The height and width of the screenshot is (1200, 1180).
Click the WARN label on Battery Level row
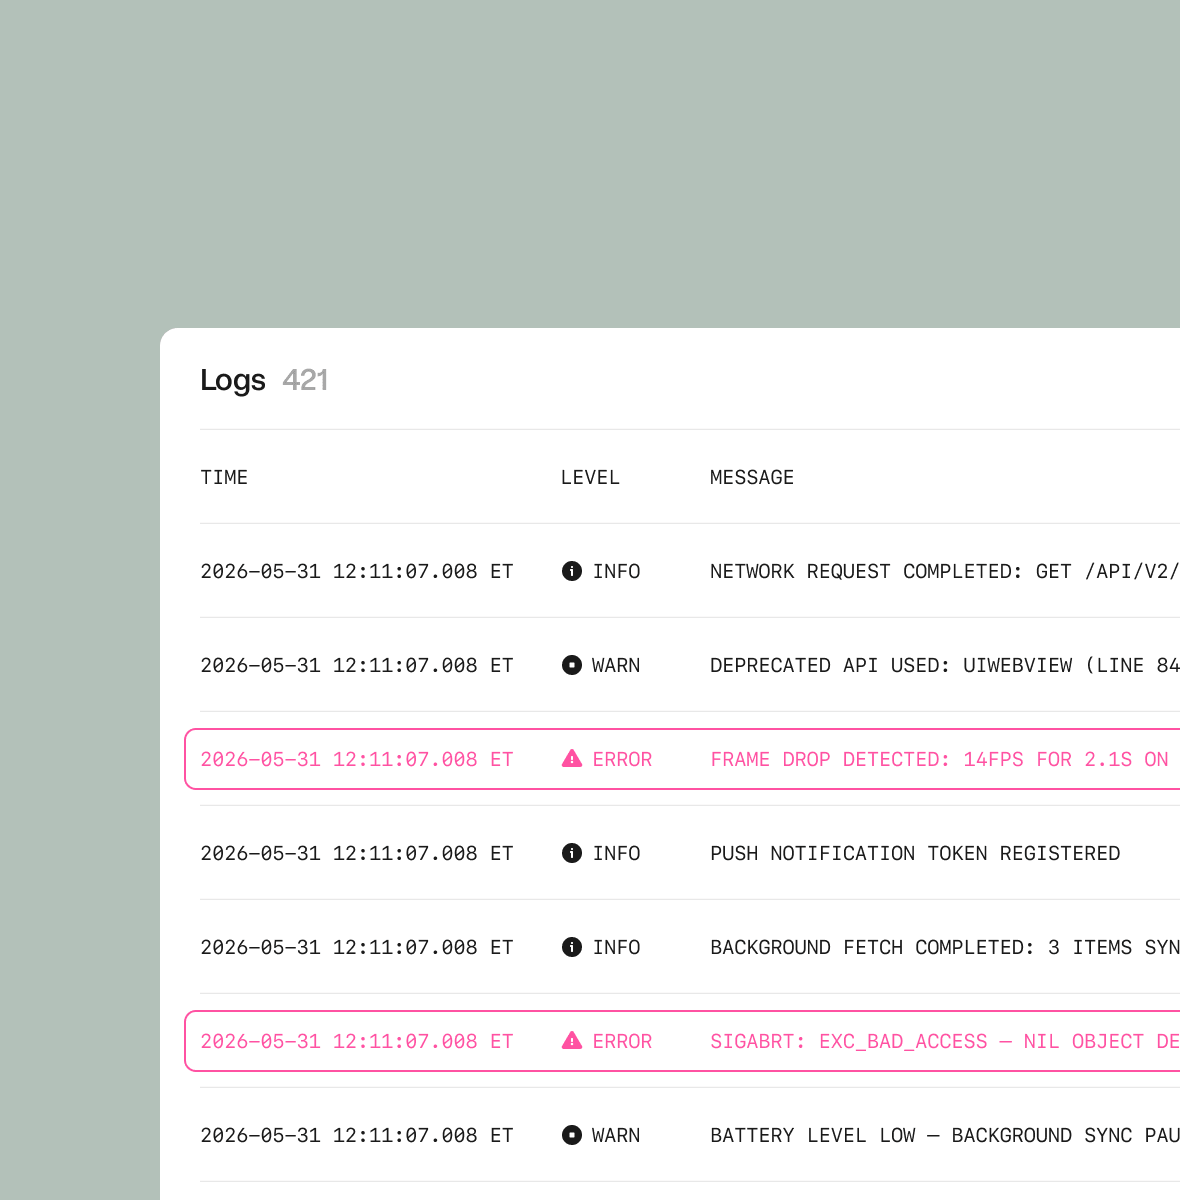[616, 1135]
